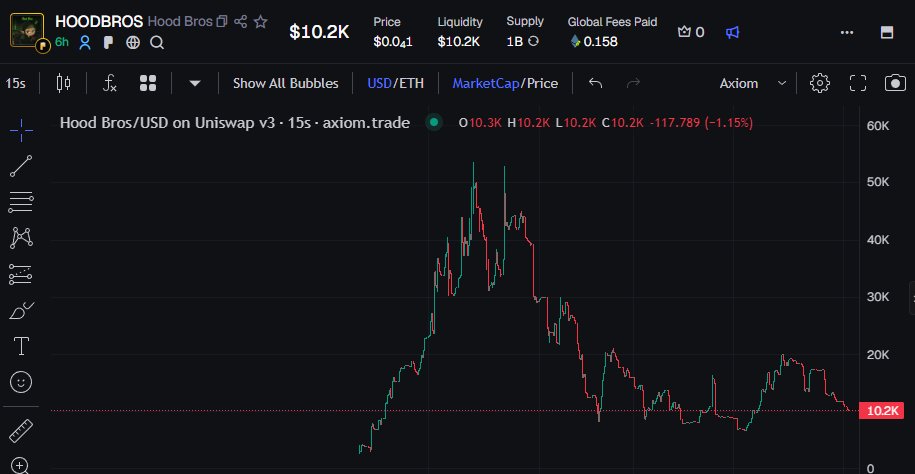Copy the Hood Bros token address
The width and height of the screenshot is (915, 474).
click(x=222, y=22)
